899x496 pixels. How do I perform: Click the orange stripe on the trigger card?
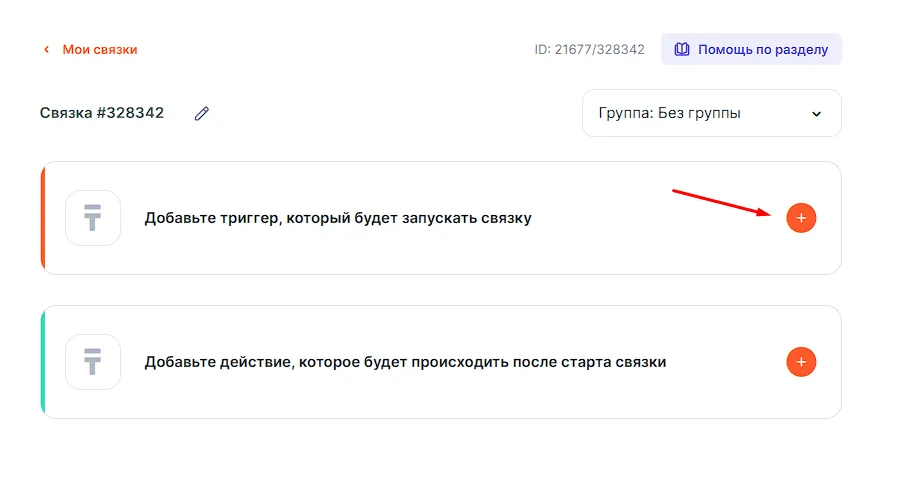point(43,218)
